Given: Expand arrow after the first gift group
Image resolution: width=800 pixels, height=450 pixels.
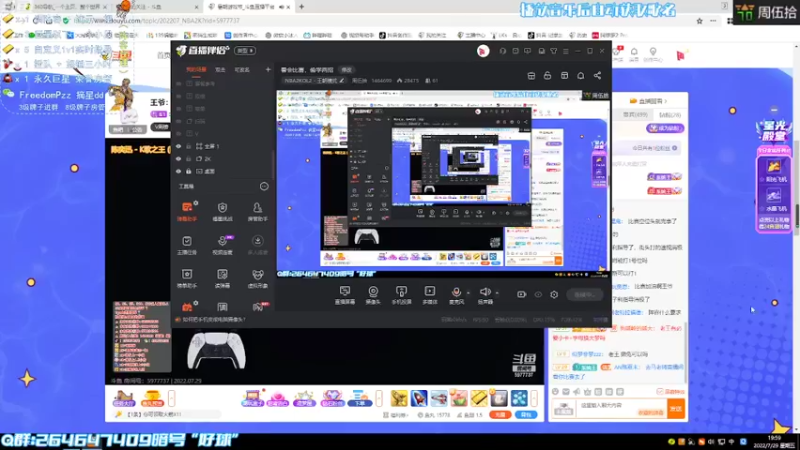Looking at the screenshot, I should pos(172,398).
